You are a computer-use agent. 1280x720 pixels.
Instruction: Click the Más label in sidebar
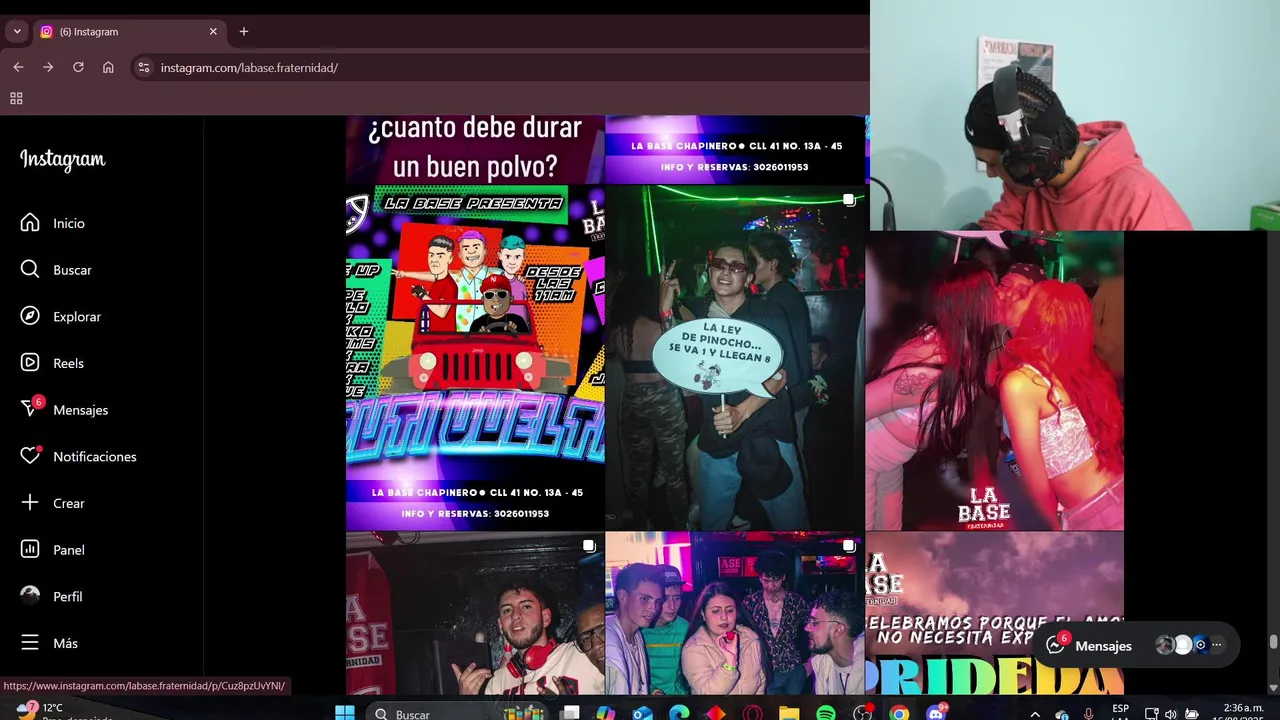click(x=65, y=643)
